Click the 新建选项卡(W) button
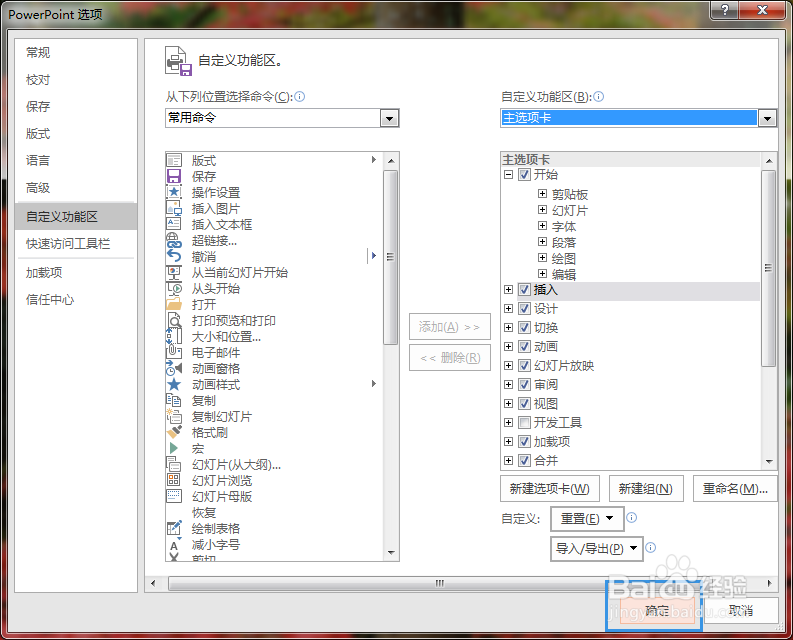Viewport: 793px width, 640px height. pos(550,489)
